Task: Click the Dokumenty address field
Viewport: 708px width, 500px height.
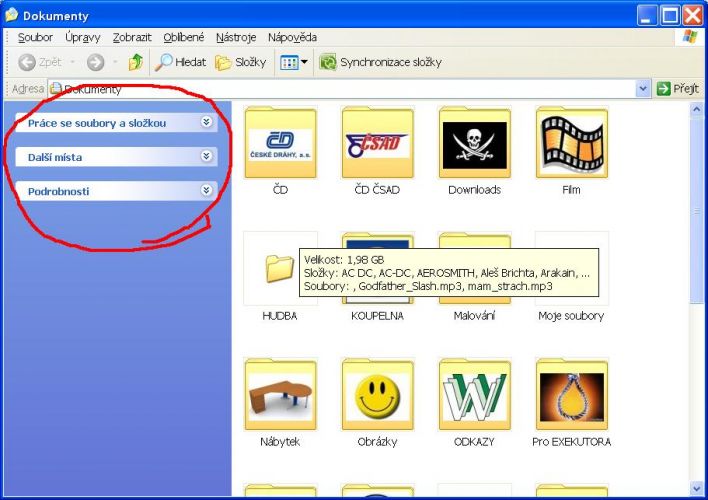Action: pos(342,89)
